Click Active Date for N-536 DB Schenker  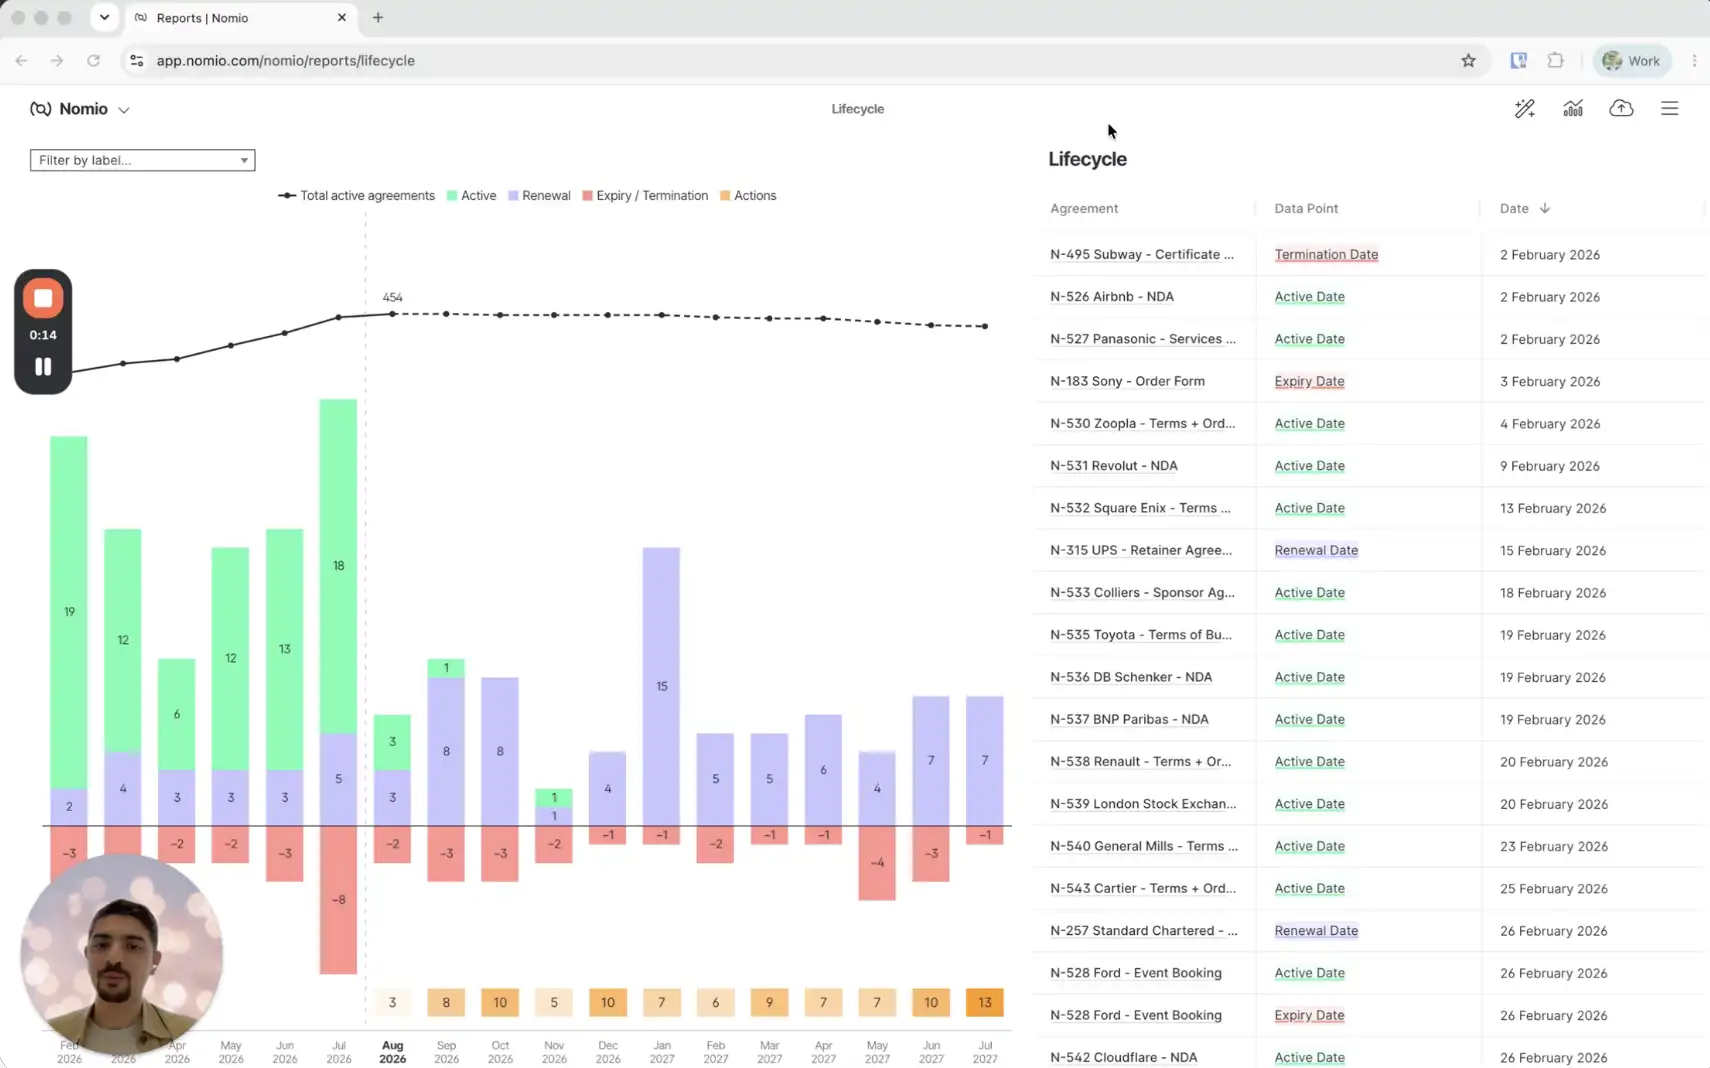pyautogui.click(x=1309, y=677)
